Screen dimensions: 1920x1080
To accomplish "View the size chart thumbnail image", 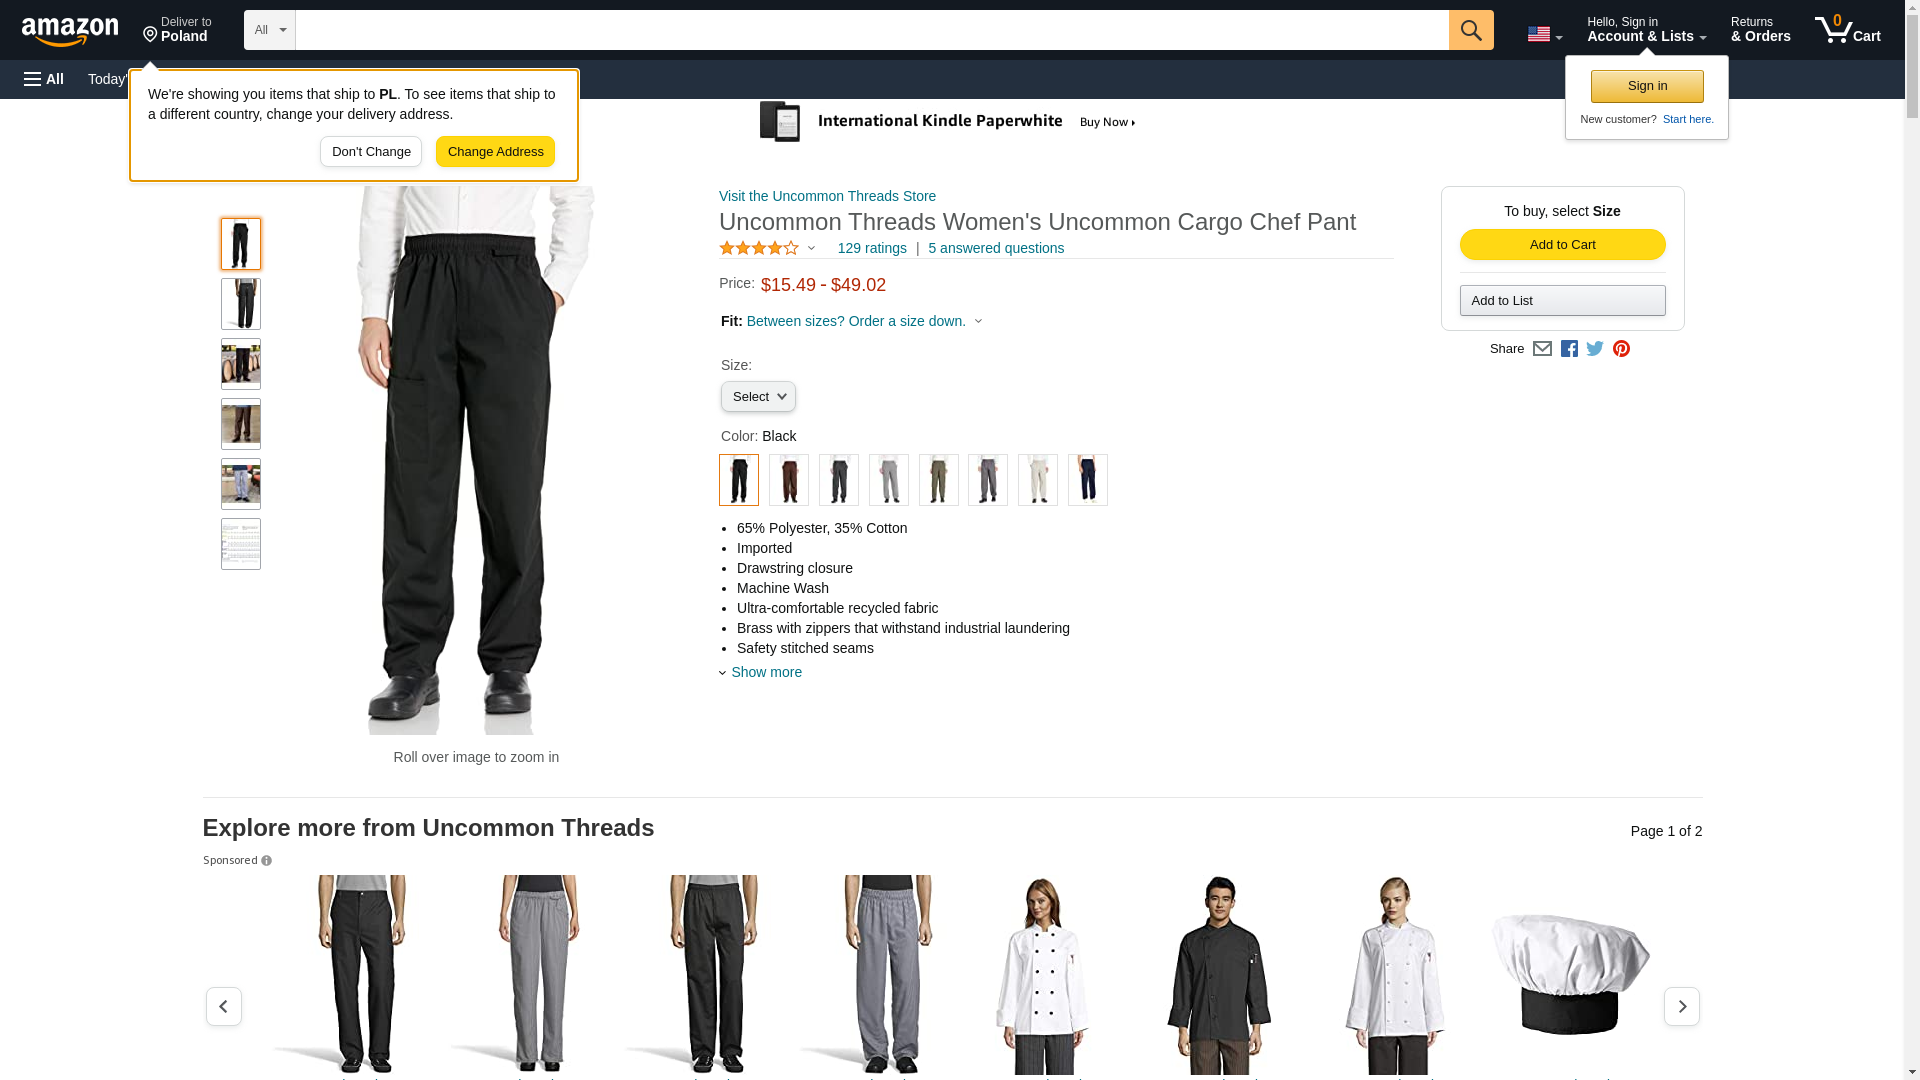I will click(x=241, y=544).
